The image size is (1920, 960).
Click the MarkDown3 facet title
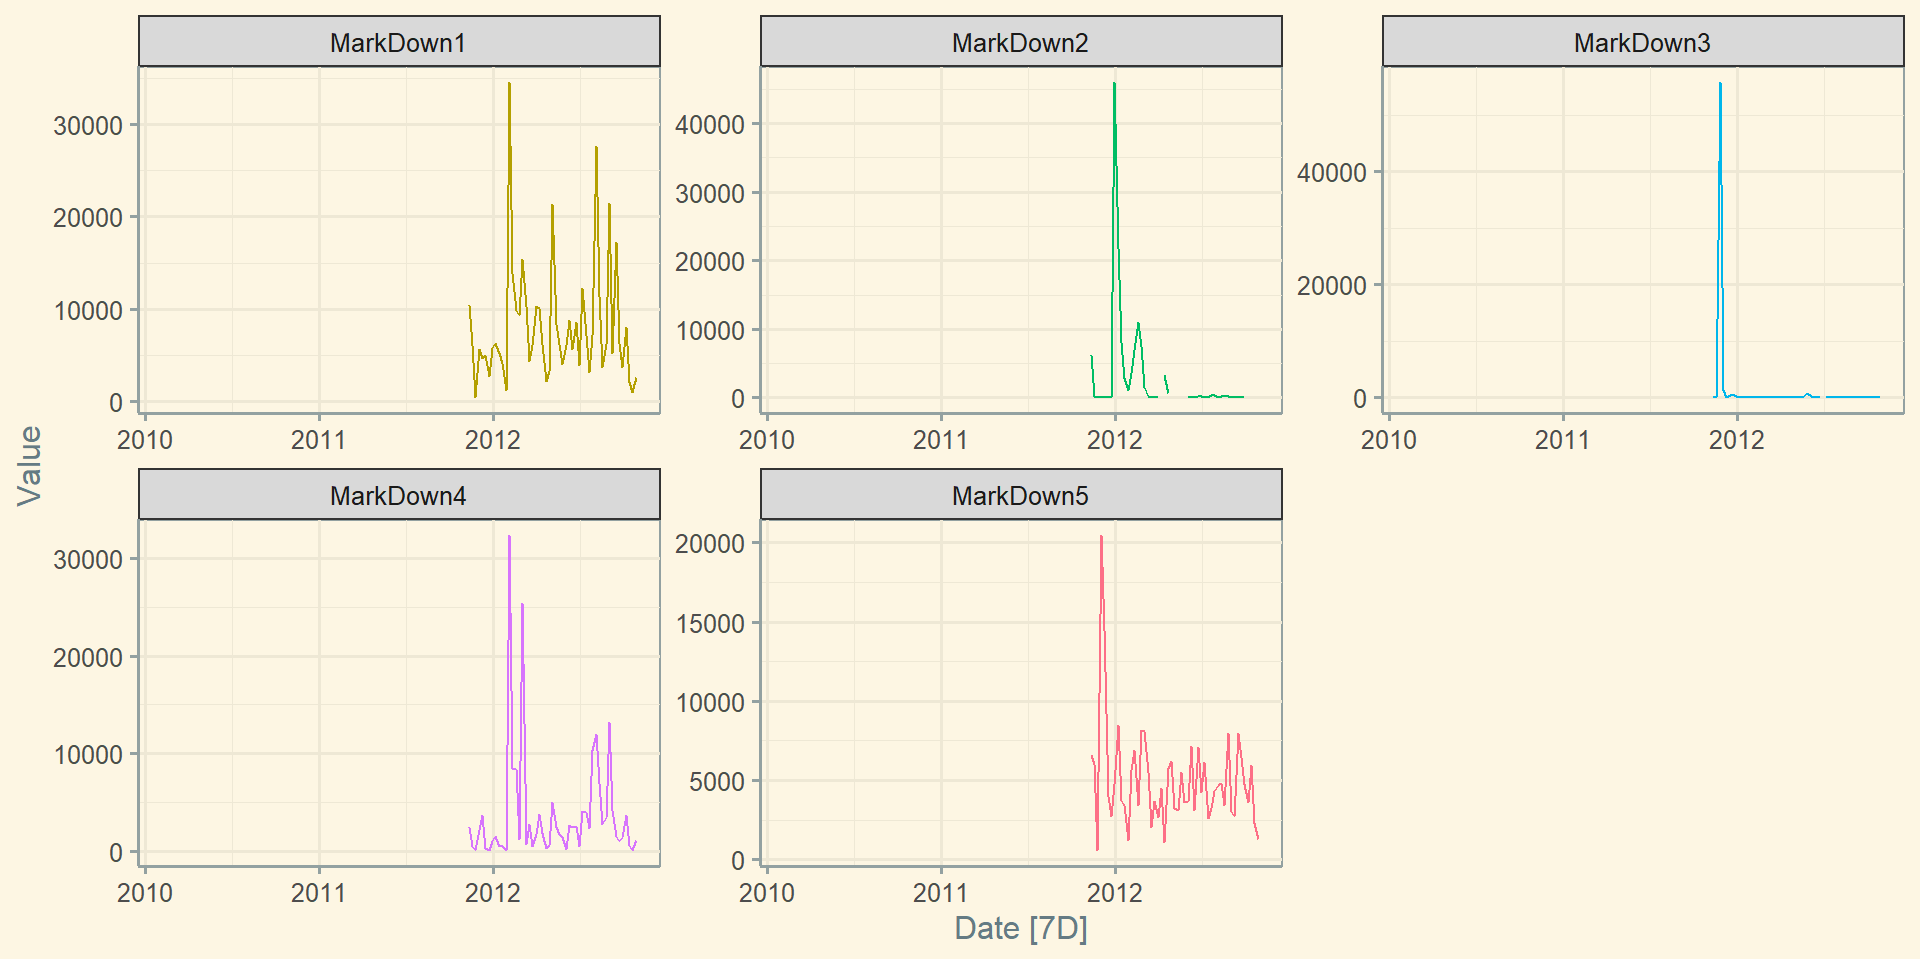(1642, 42)
